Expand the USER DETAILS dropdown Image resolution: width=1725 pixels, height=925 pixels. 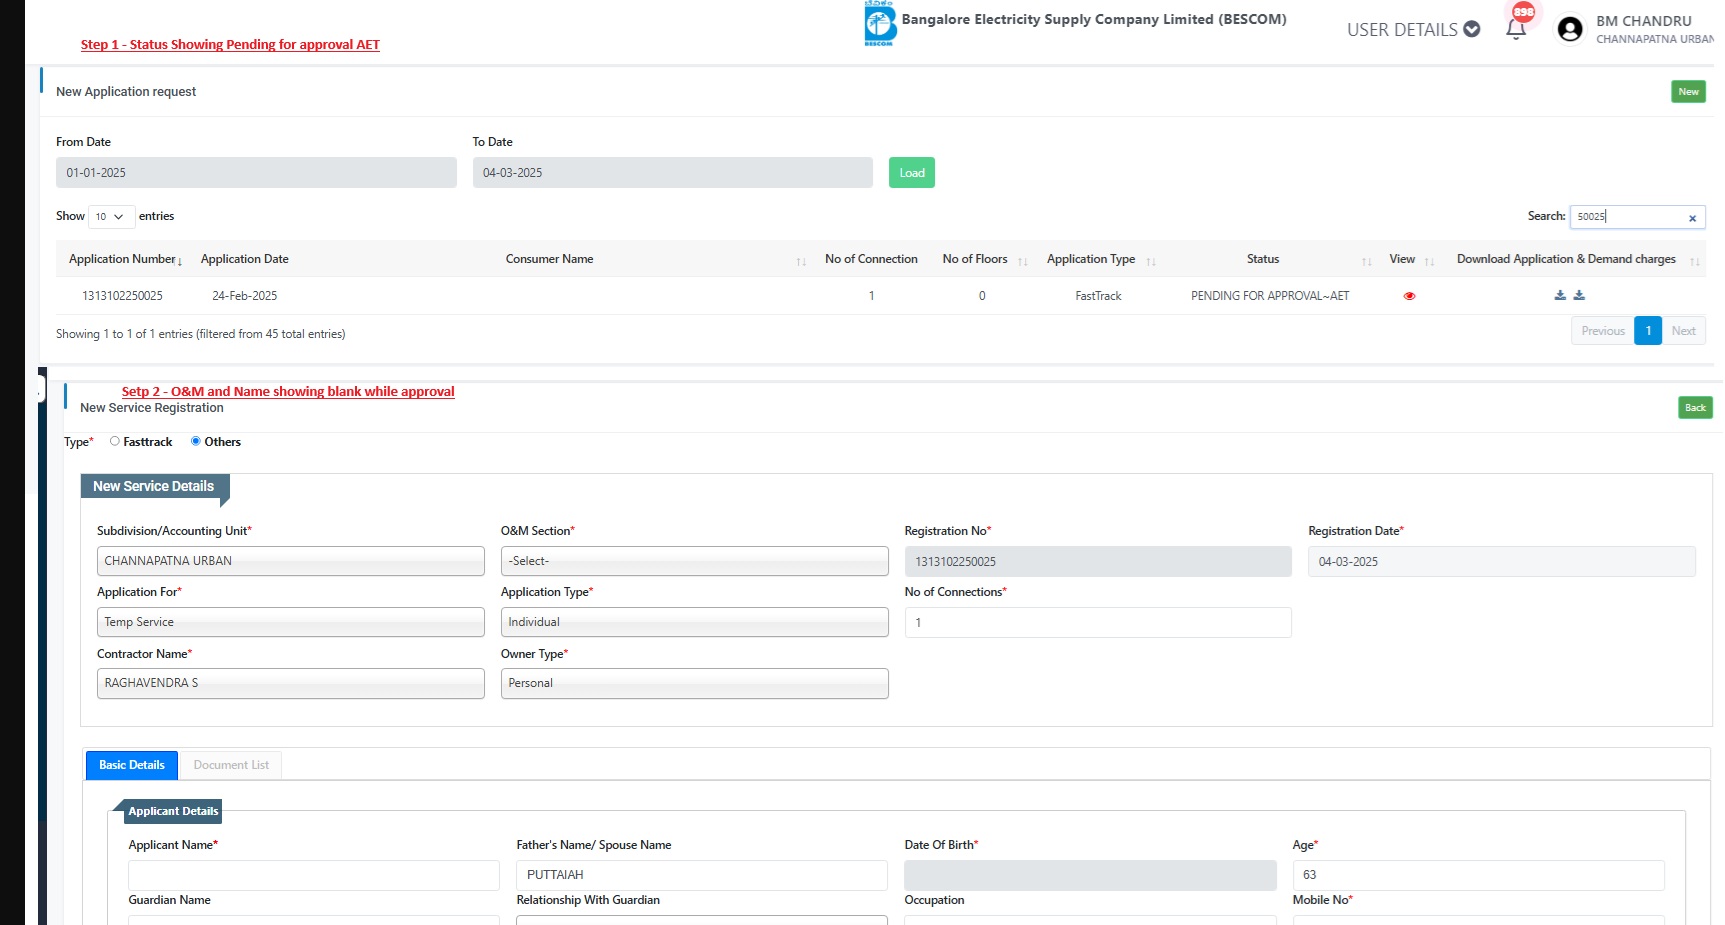(x=1412, y=30)
